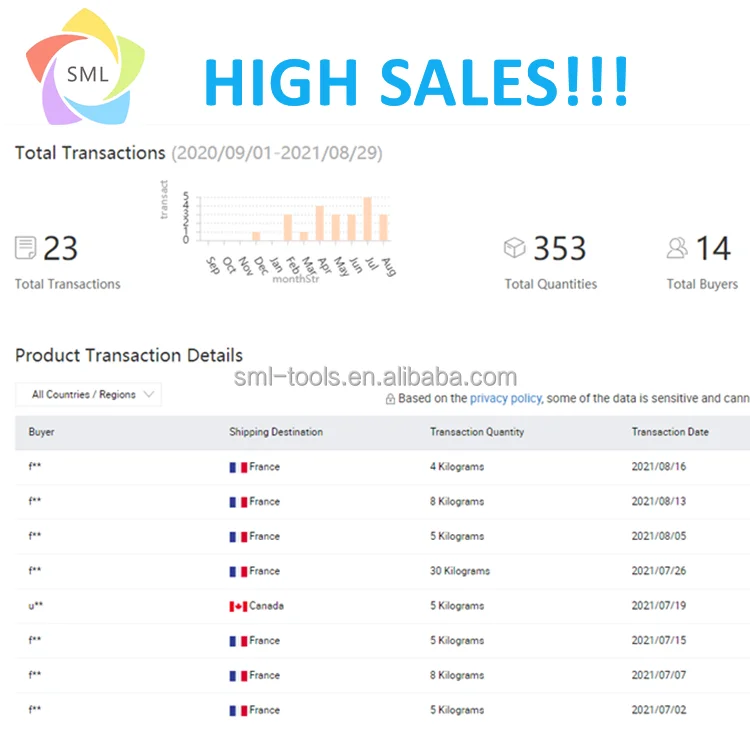Open the privacy policy link
Image resolution: width=750 pixels, height=750 pixels.
pos(505,398)
